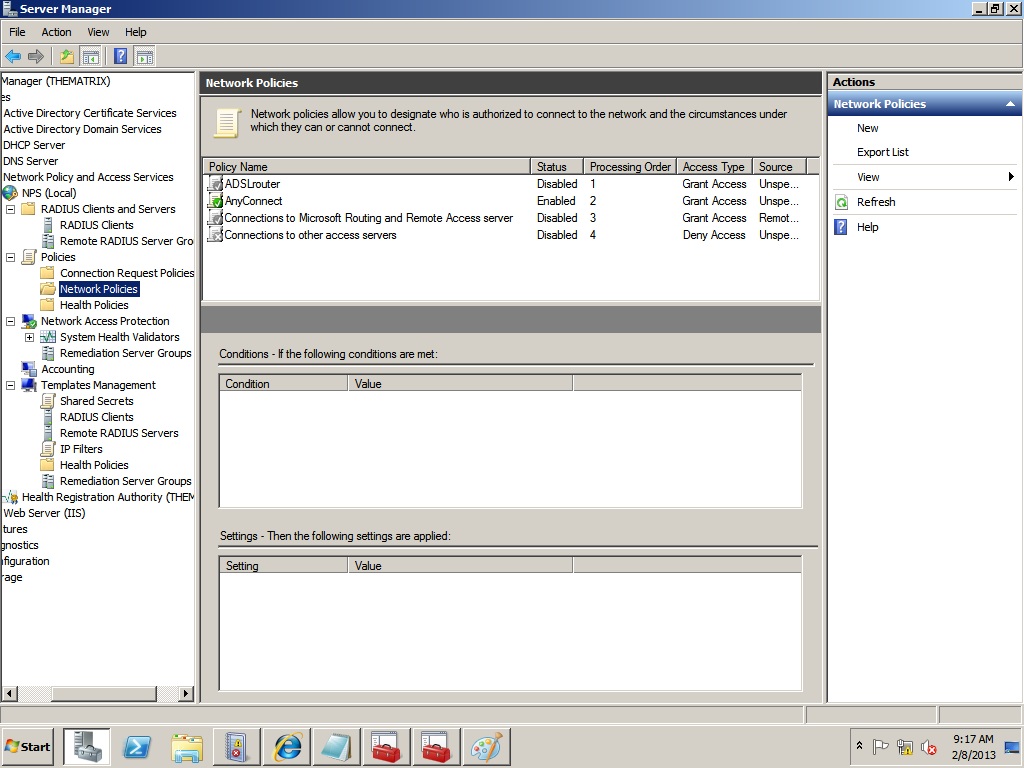The width and height of the screenshot is (1024, 768).
Task: Click the Forward arrow toolbar icon
Action: pyautogui.click(x=36, y=56)
